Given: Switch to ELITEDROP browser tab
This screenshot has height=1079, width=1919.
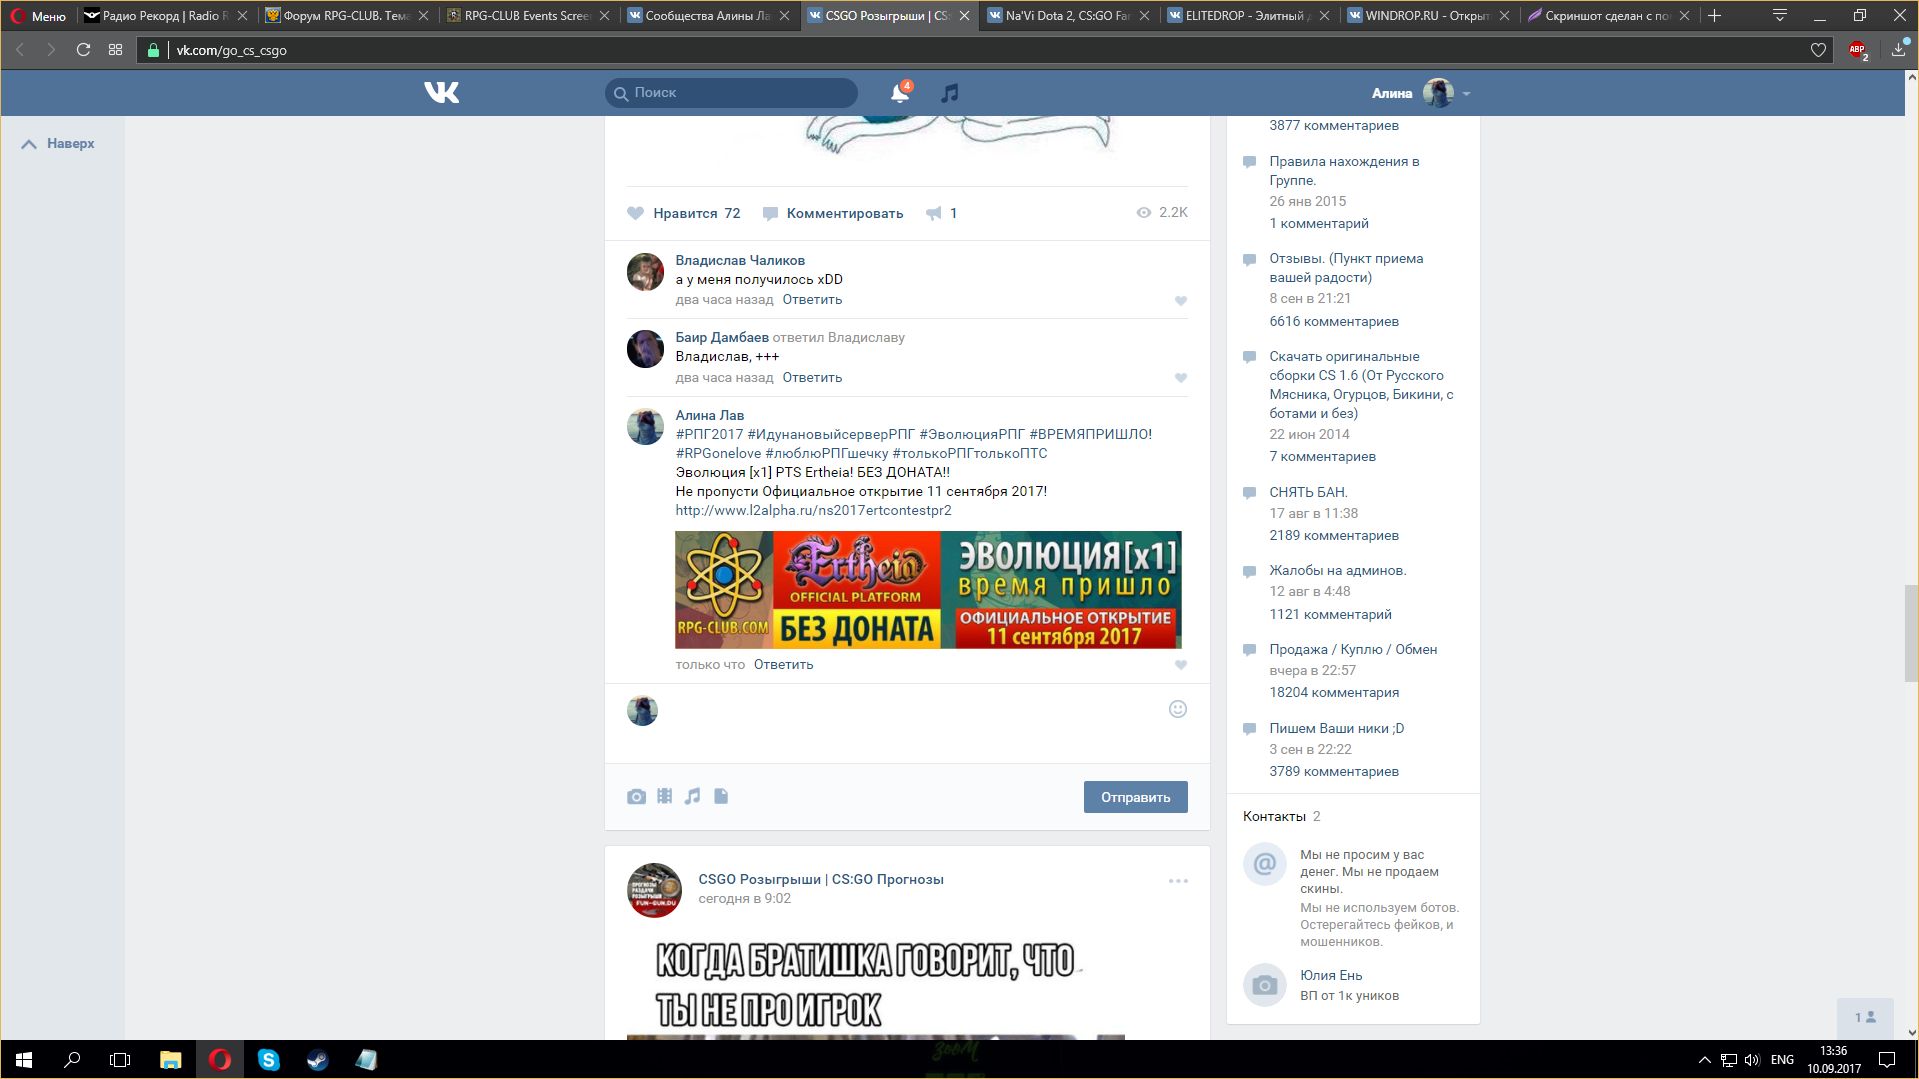Looking at the screenshot, I should click(x=1248, y=16).
